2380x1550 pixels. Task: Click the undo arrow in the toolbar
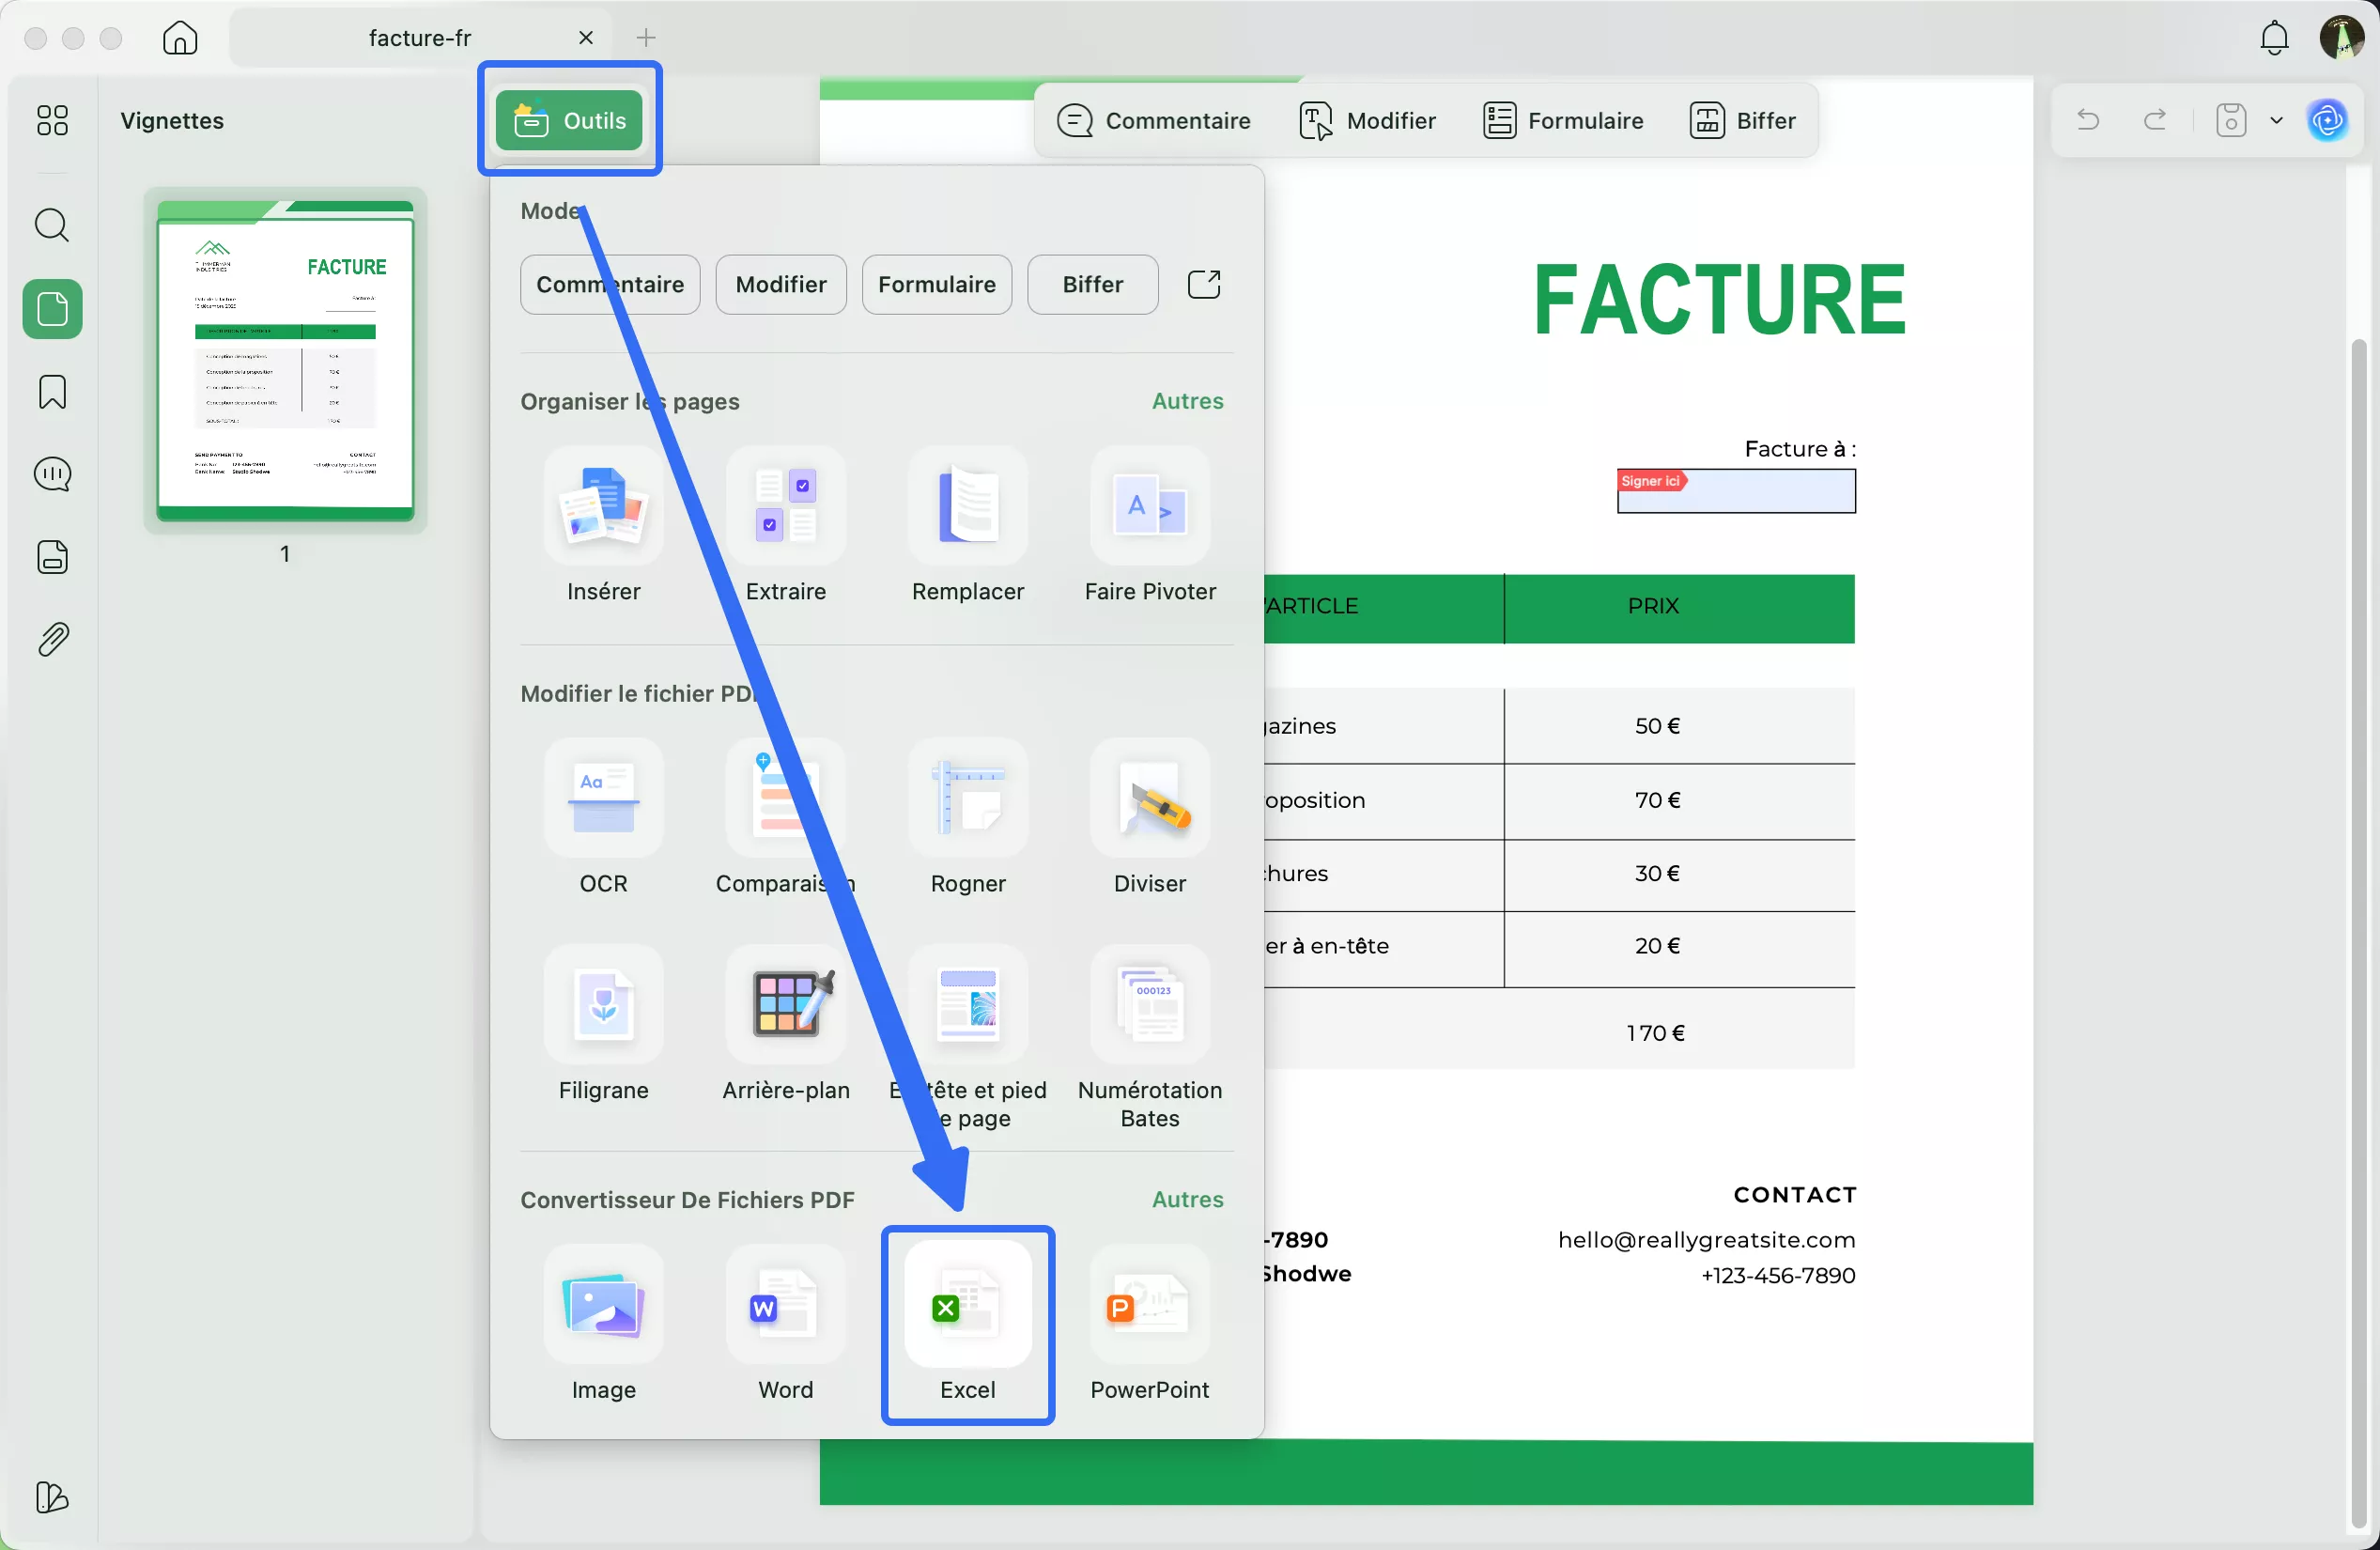coord(2088,120)
